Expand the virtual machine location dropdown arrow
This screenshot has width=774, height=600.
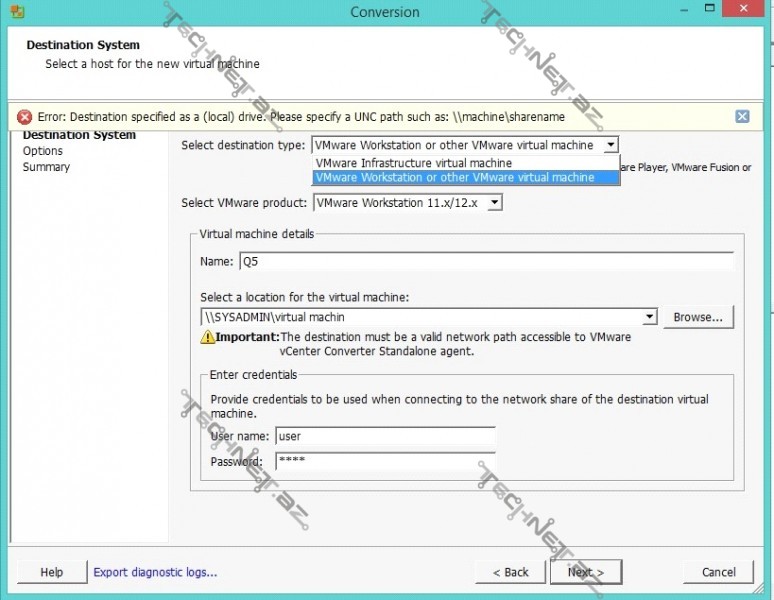point(650,317)
